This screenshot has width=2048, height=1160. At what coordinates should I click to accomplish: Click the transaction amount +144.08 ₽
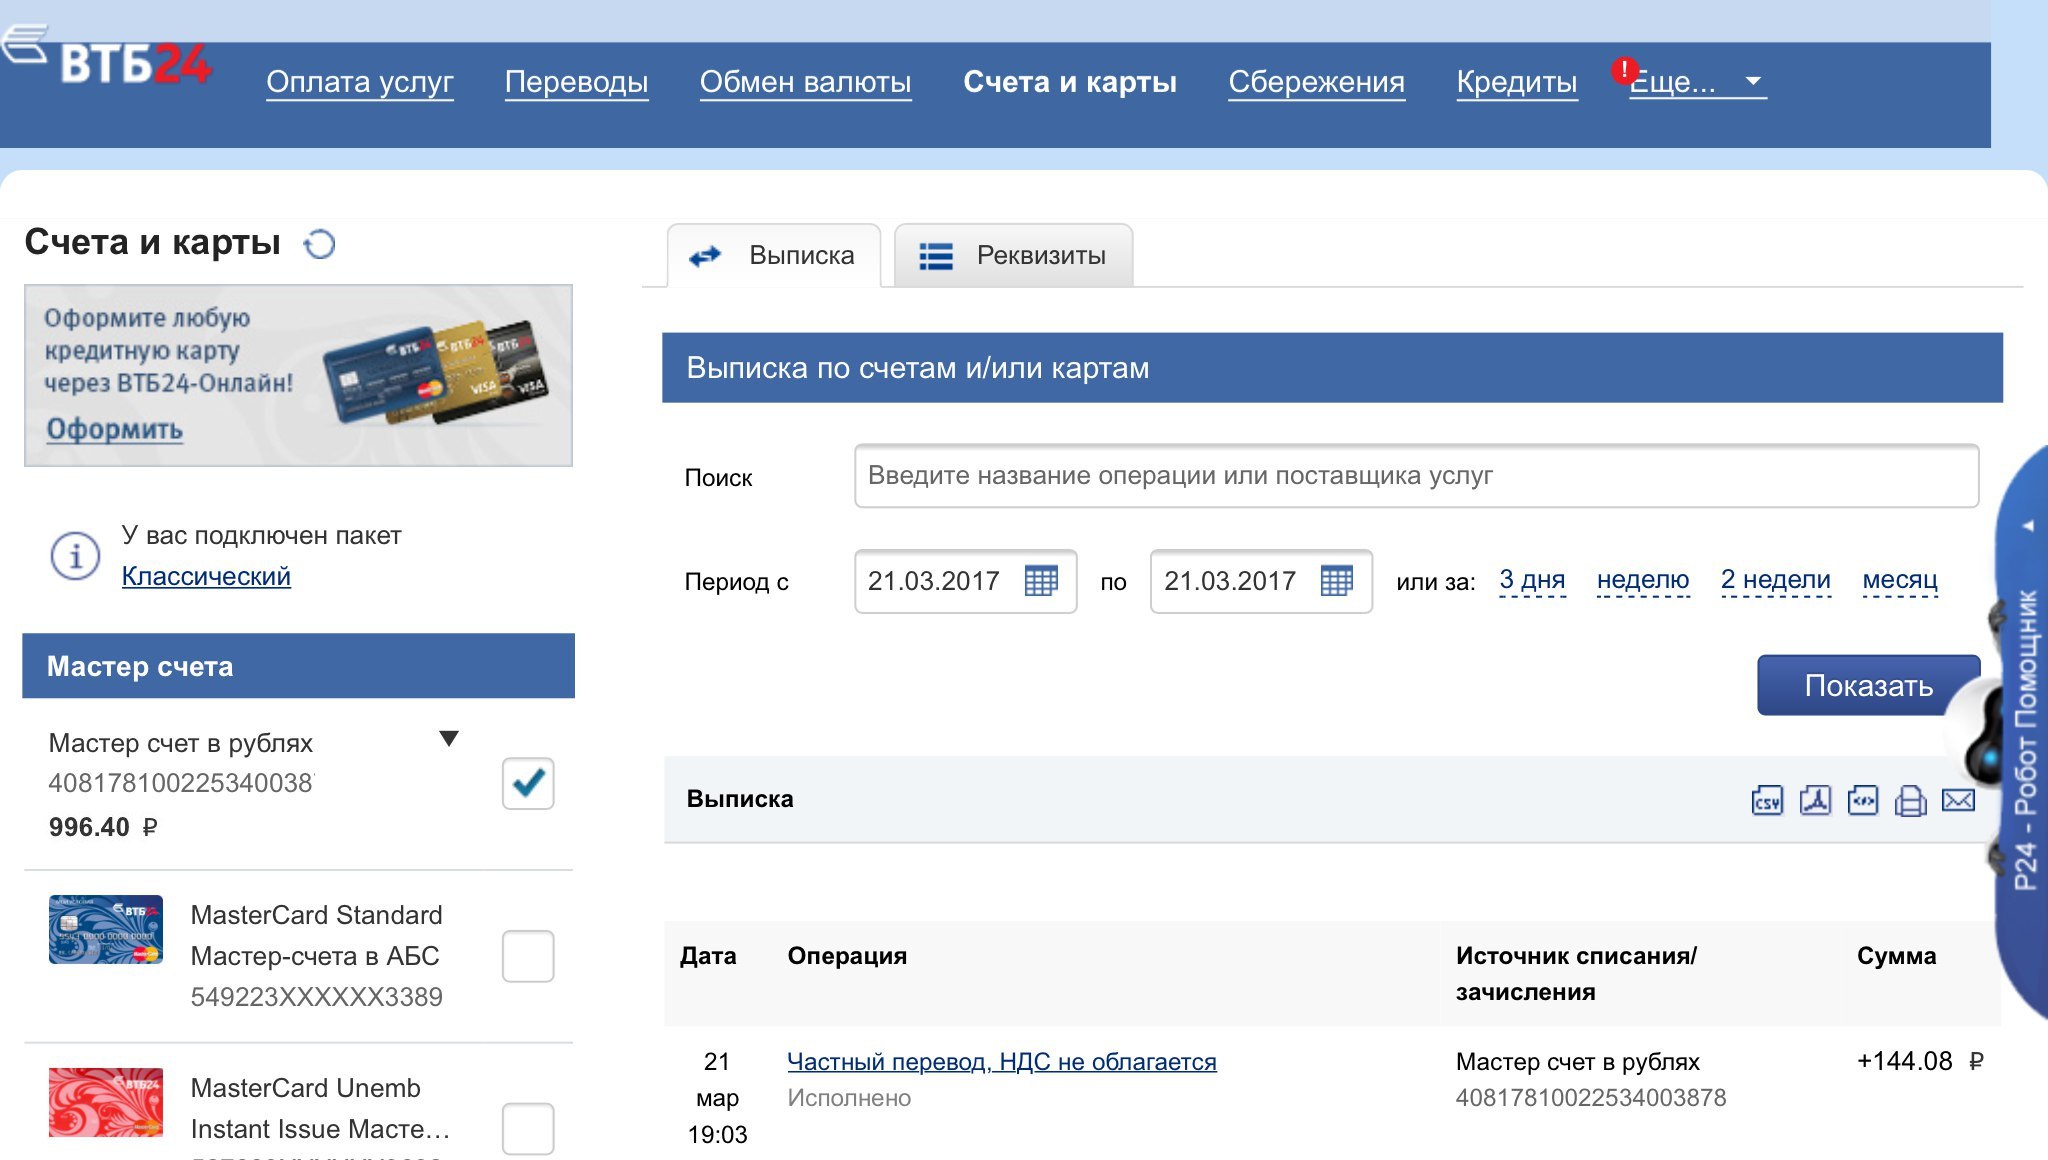coord(1920,1061)
